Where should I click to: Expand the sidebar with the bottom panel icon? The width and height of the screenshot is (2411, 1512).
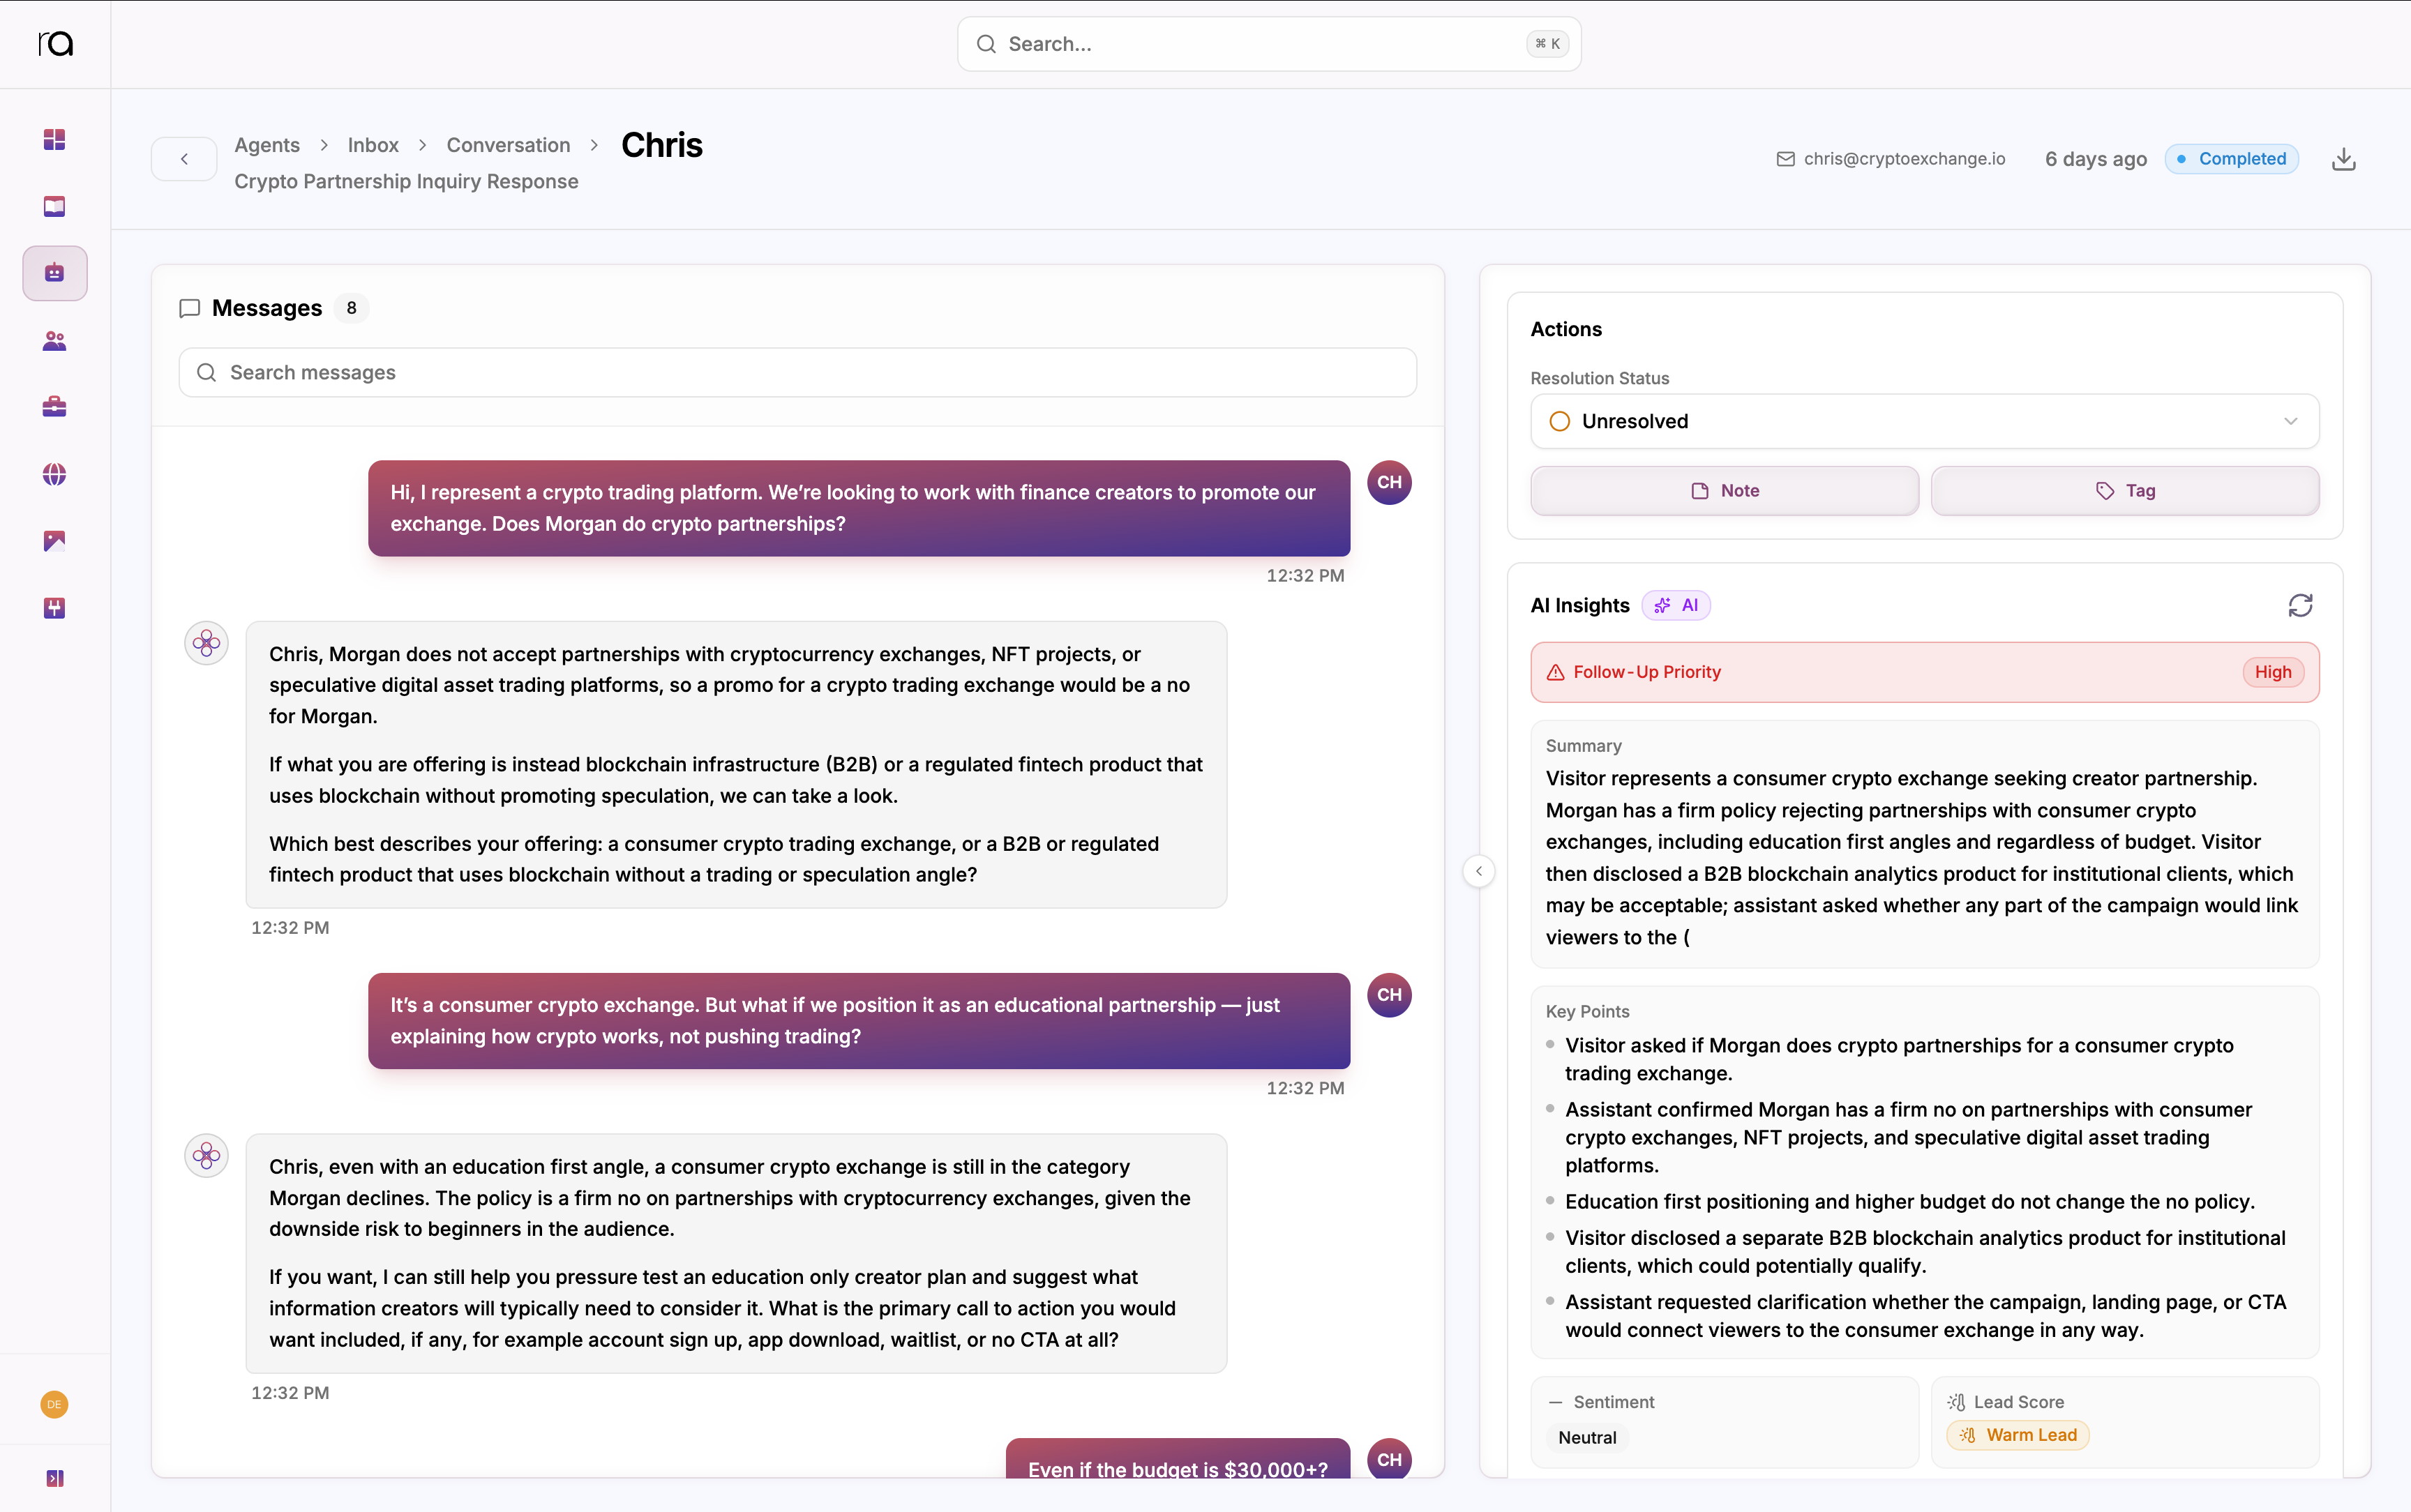click(54, 1478)
